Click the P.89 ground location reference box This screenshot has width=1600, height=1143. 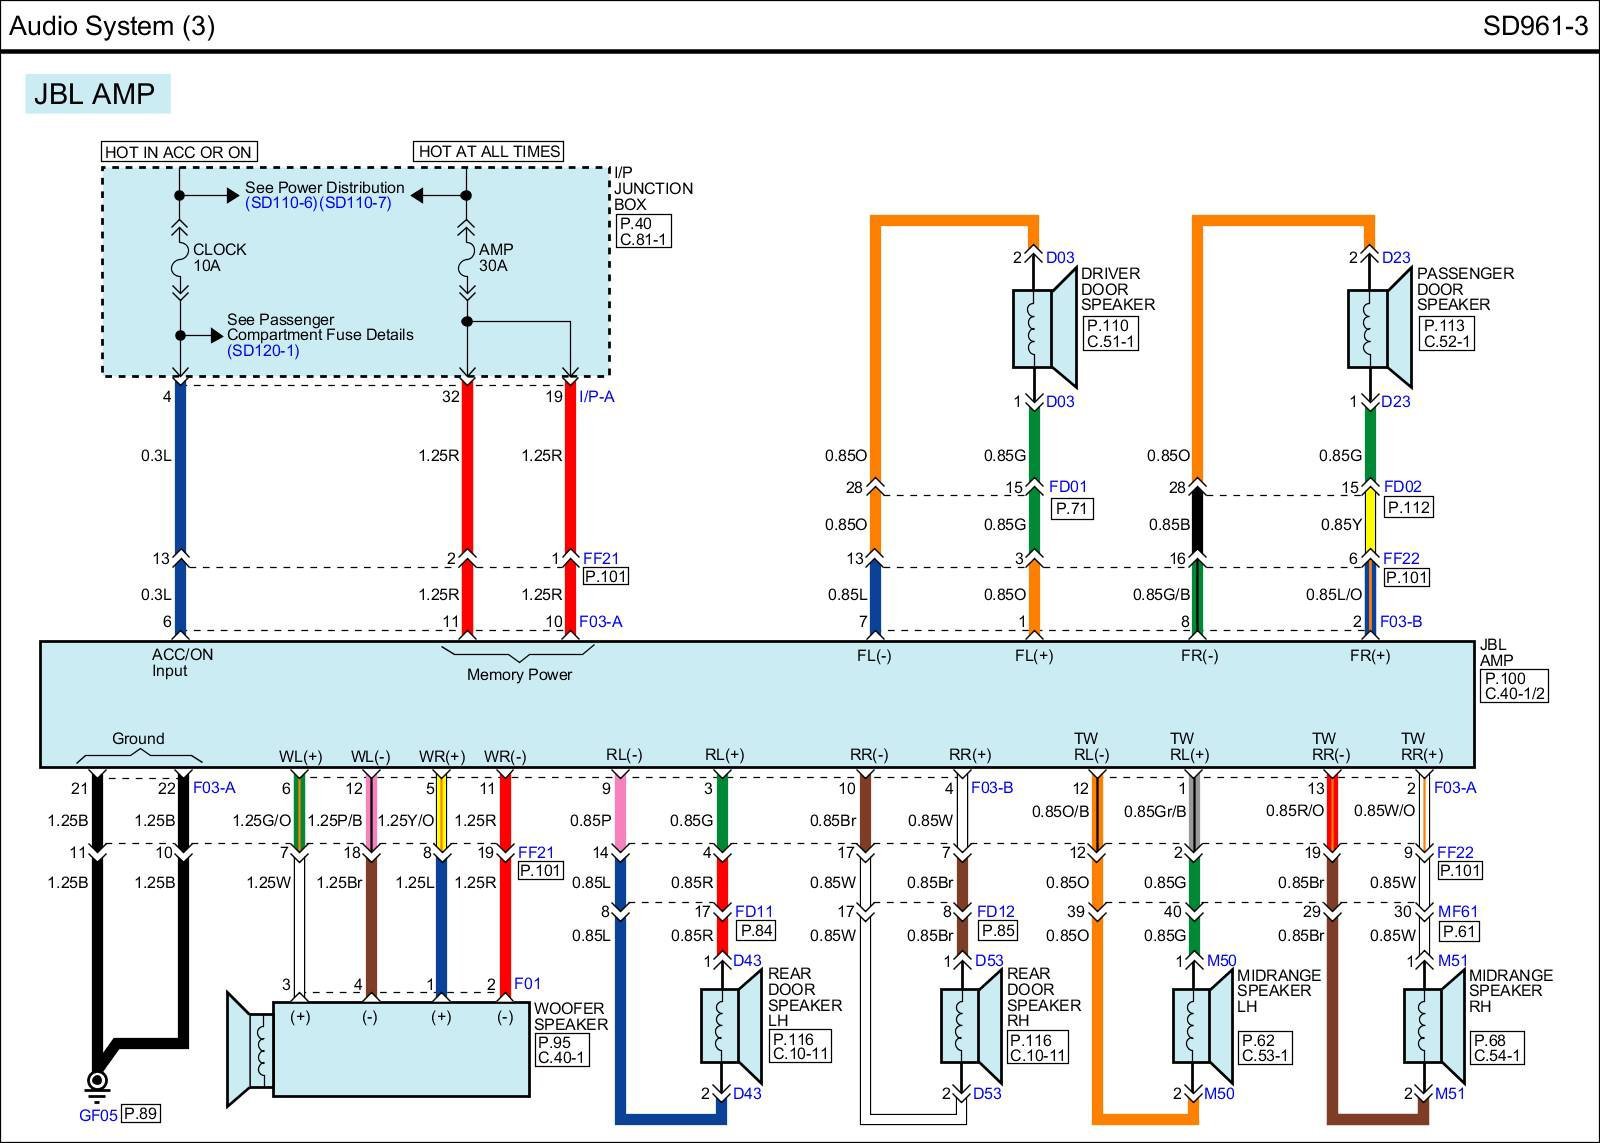(141, 1113)
